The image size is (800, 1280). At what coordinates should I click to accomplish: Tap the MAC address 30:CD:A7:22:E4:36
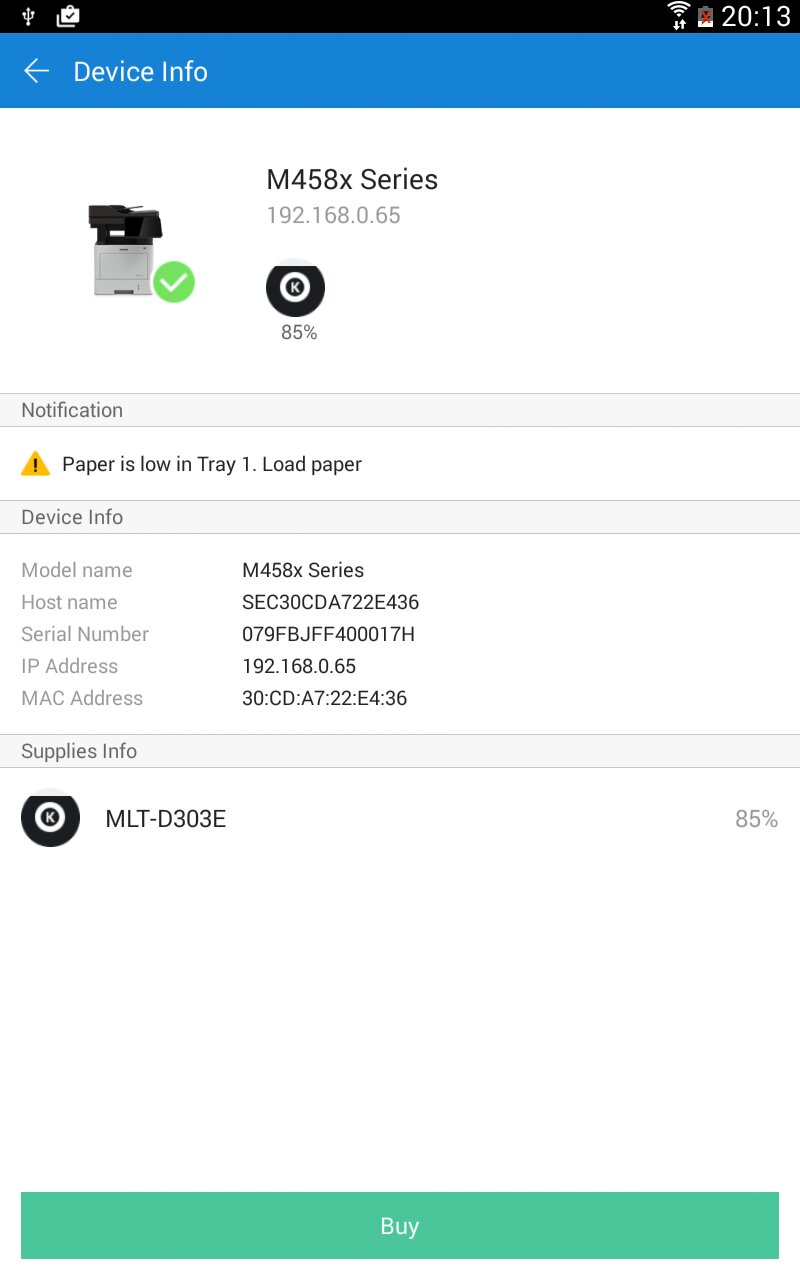click(x=324, y=698)
